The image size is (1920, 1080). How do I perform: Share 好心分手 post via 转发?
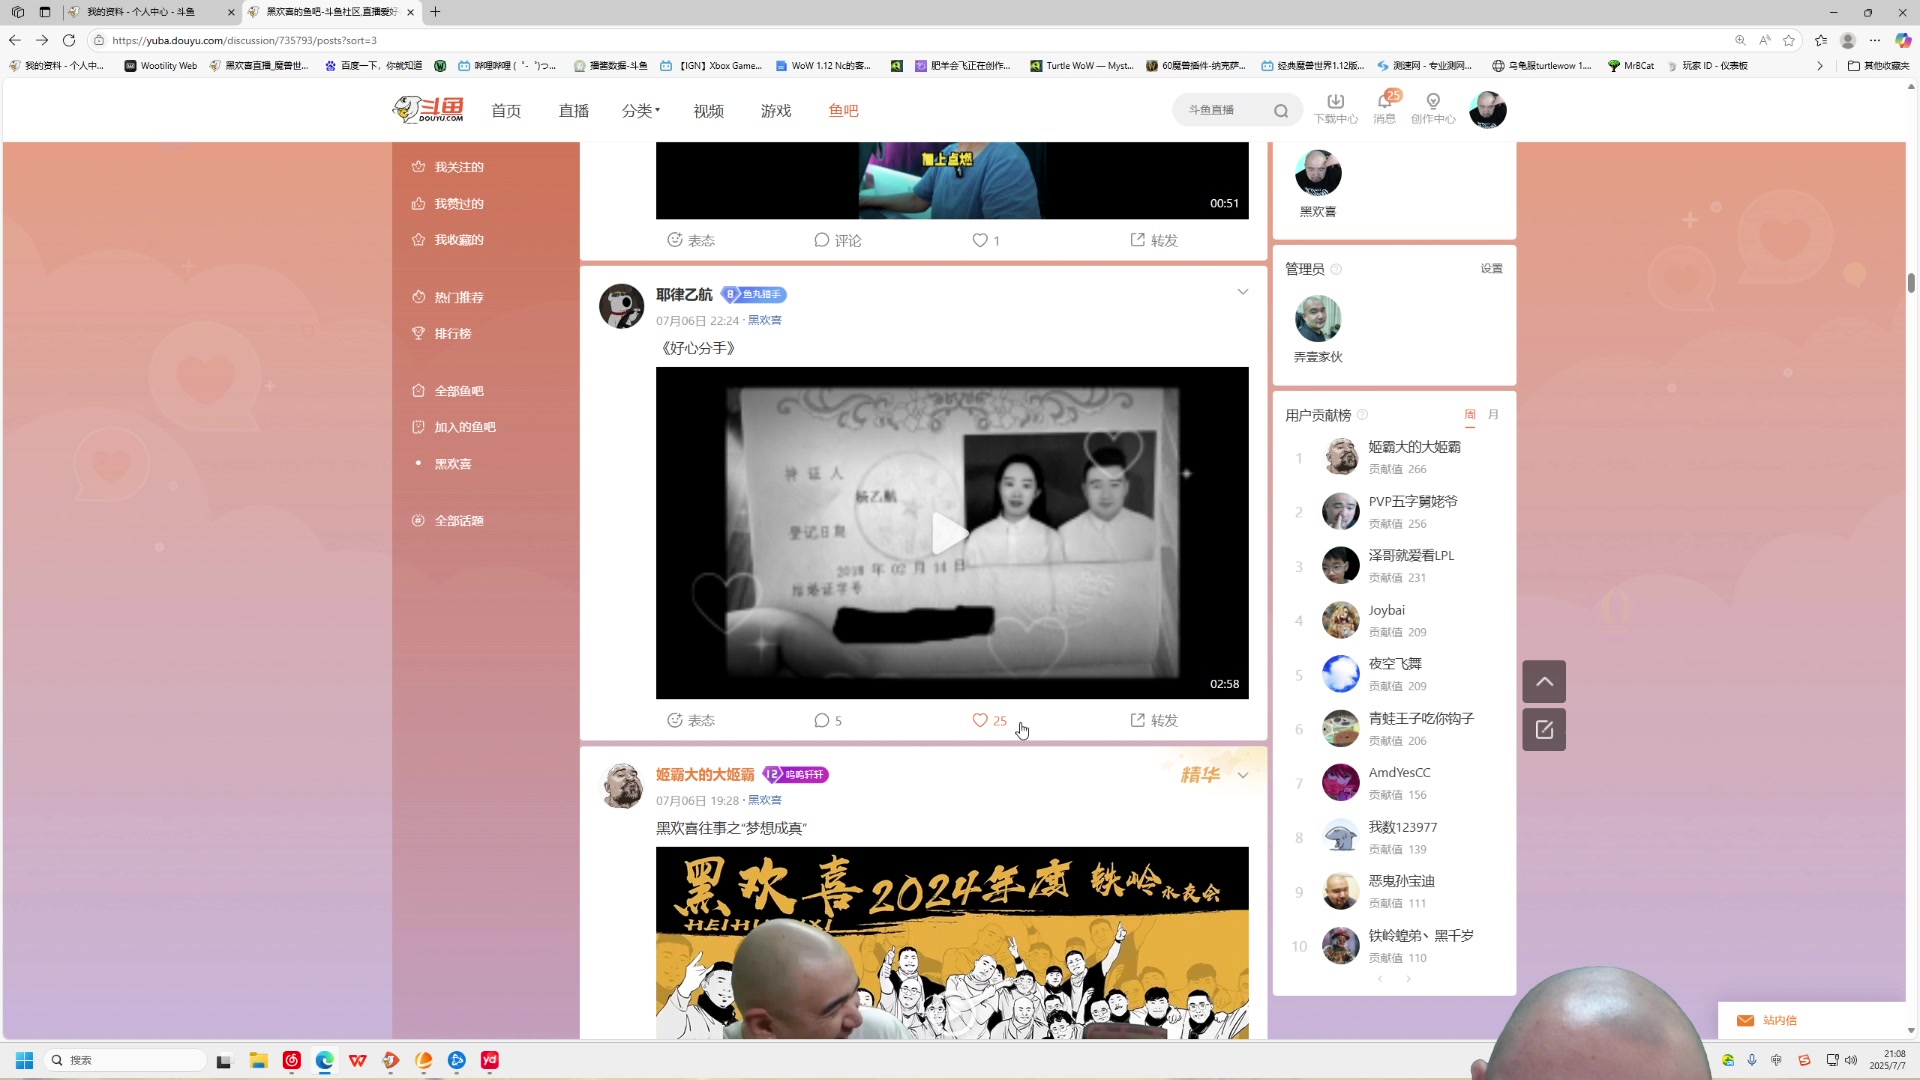[1154, 720]
